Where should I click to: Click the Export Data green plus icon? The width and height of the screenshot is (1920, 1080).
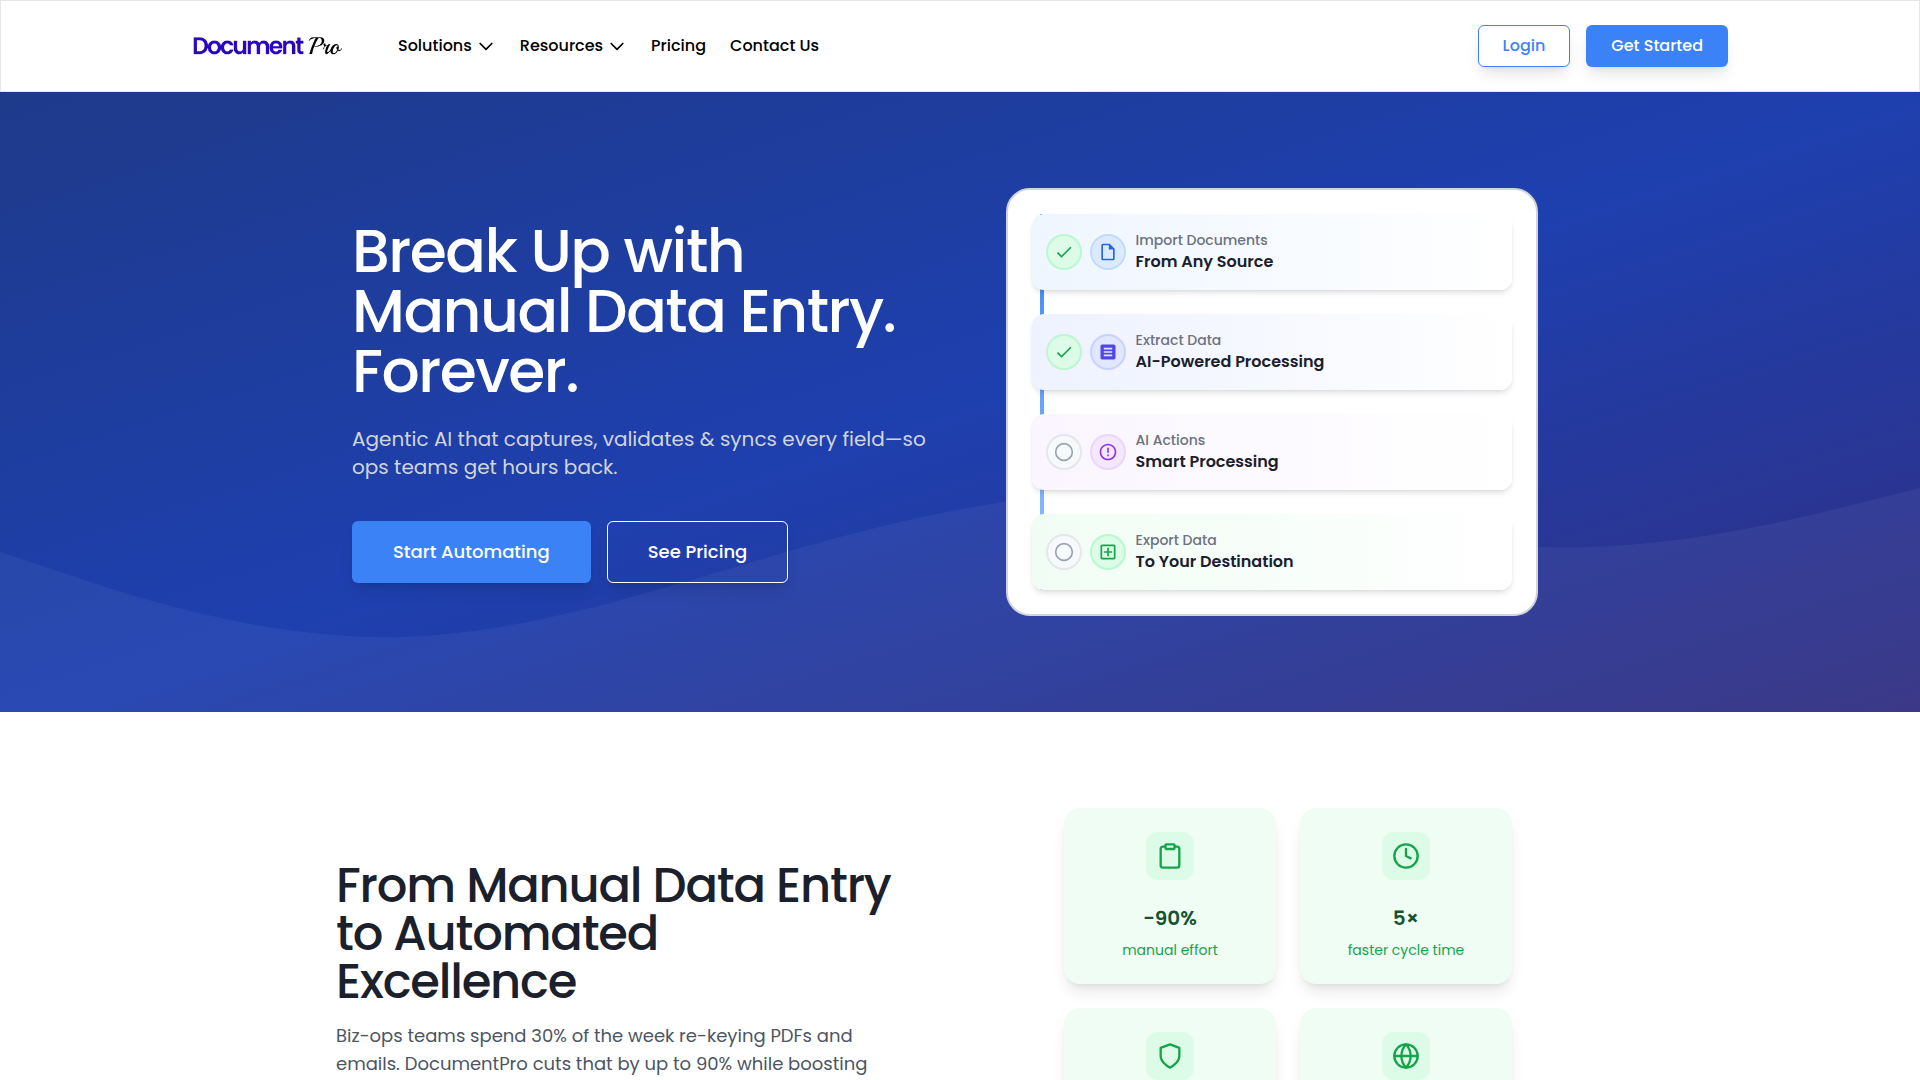point(1108,552)
